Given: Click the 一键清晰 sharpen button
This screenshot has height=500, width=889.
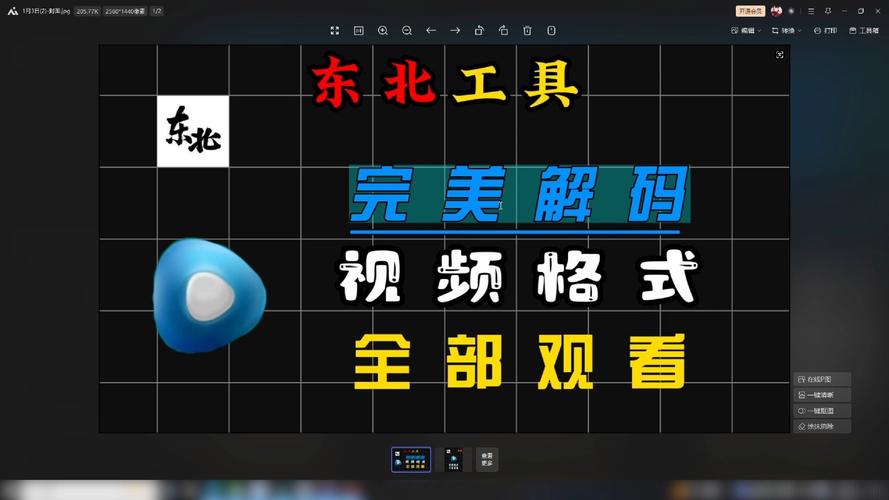Looking at the screenshot, I should (822, 395).
